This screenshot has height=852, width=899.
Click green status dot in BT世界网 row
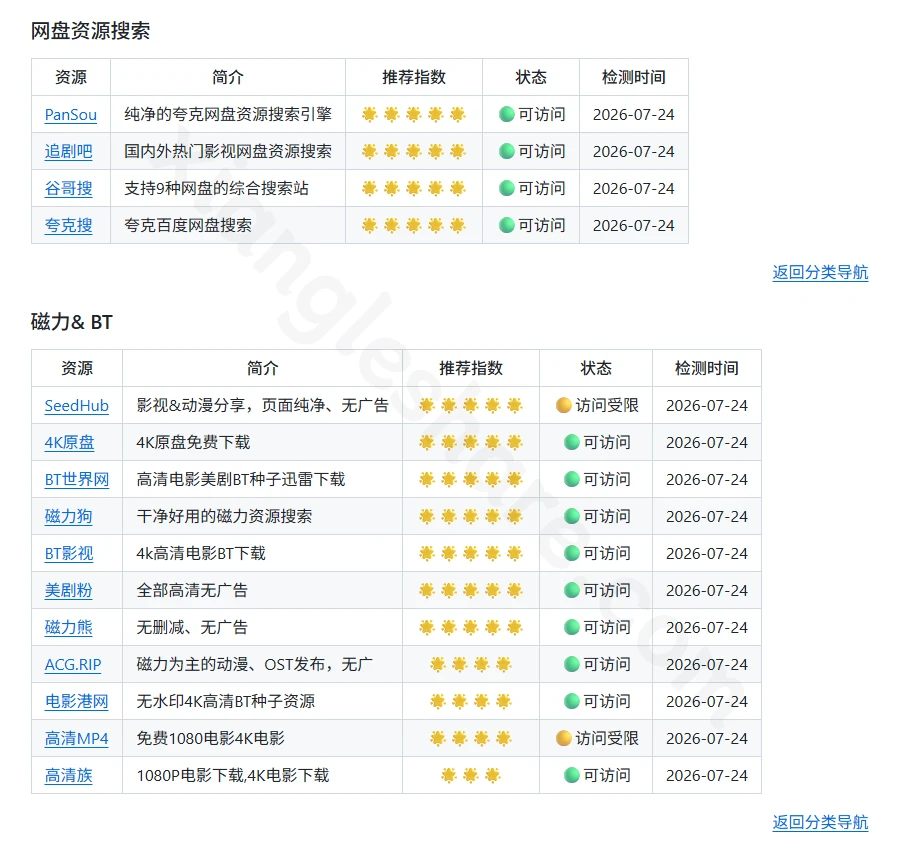pyautogui.click(x=572, y=479)
